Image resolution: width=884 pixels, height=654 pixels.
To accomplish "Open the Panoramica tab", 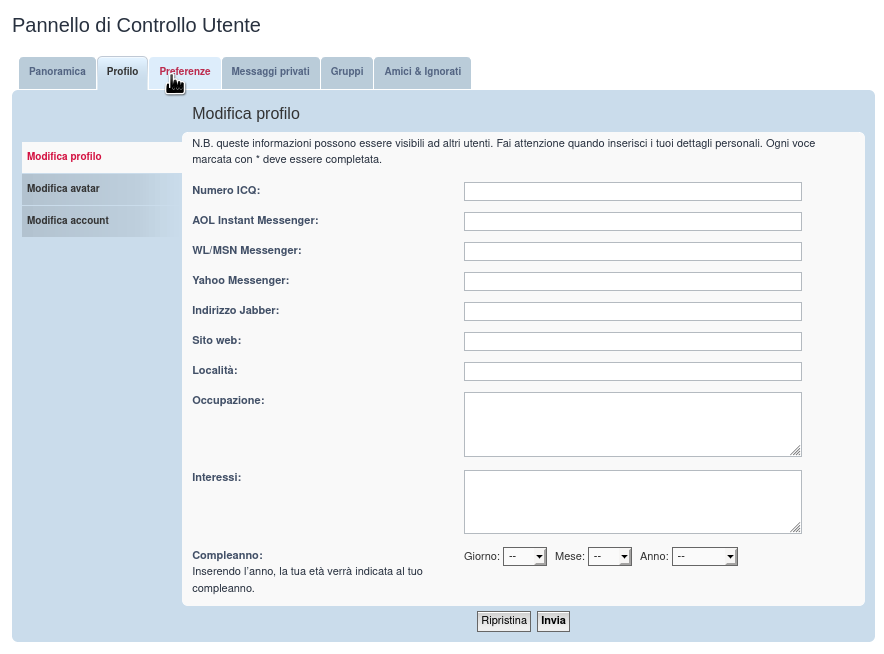I will [57, 72].
